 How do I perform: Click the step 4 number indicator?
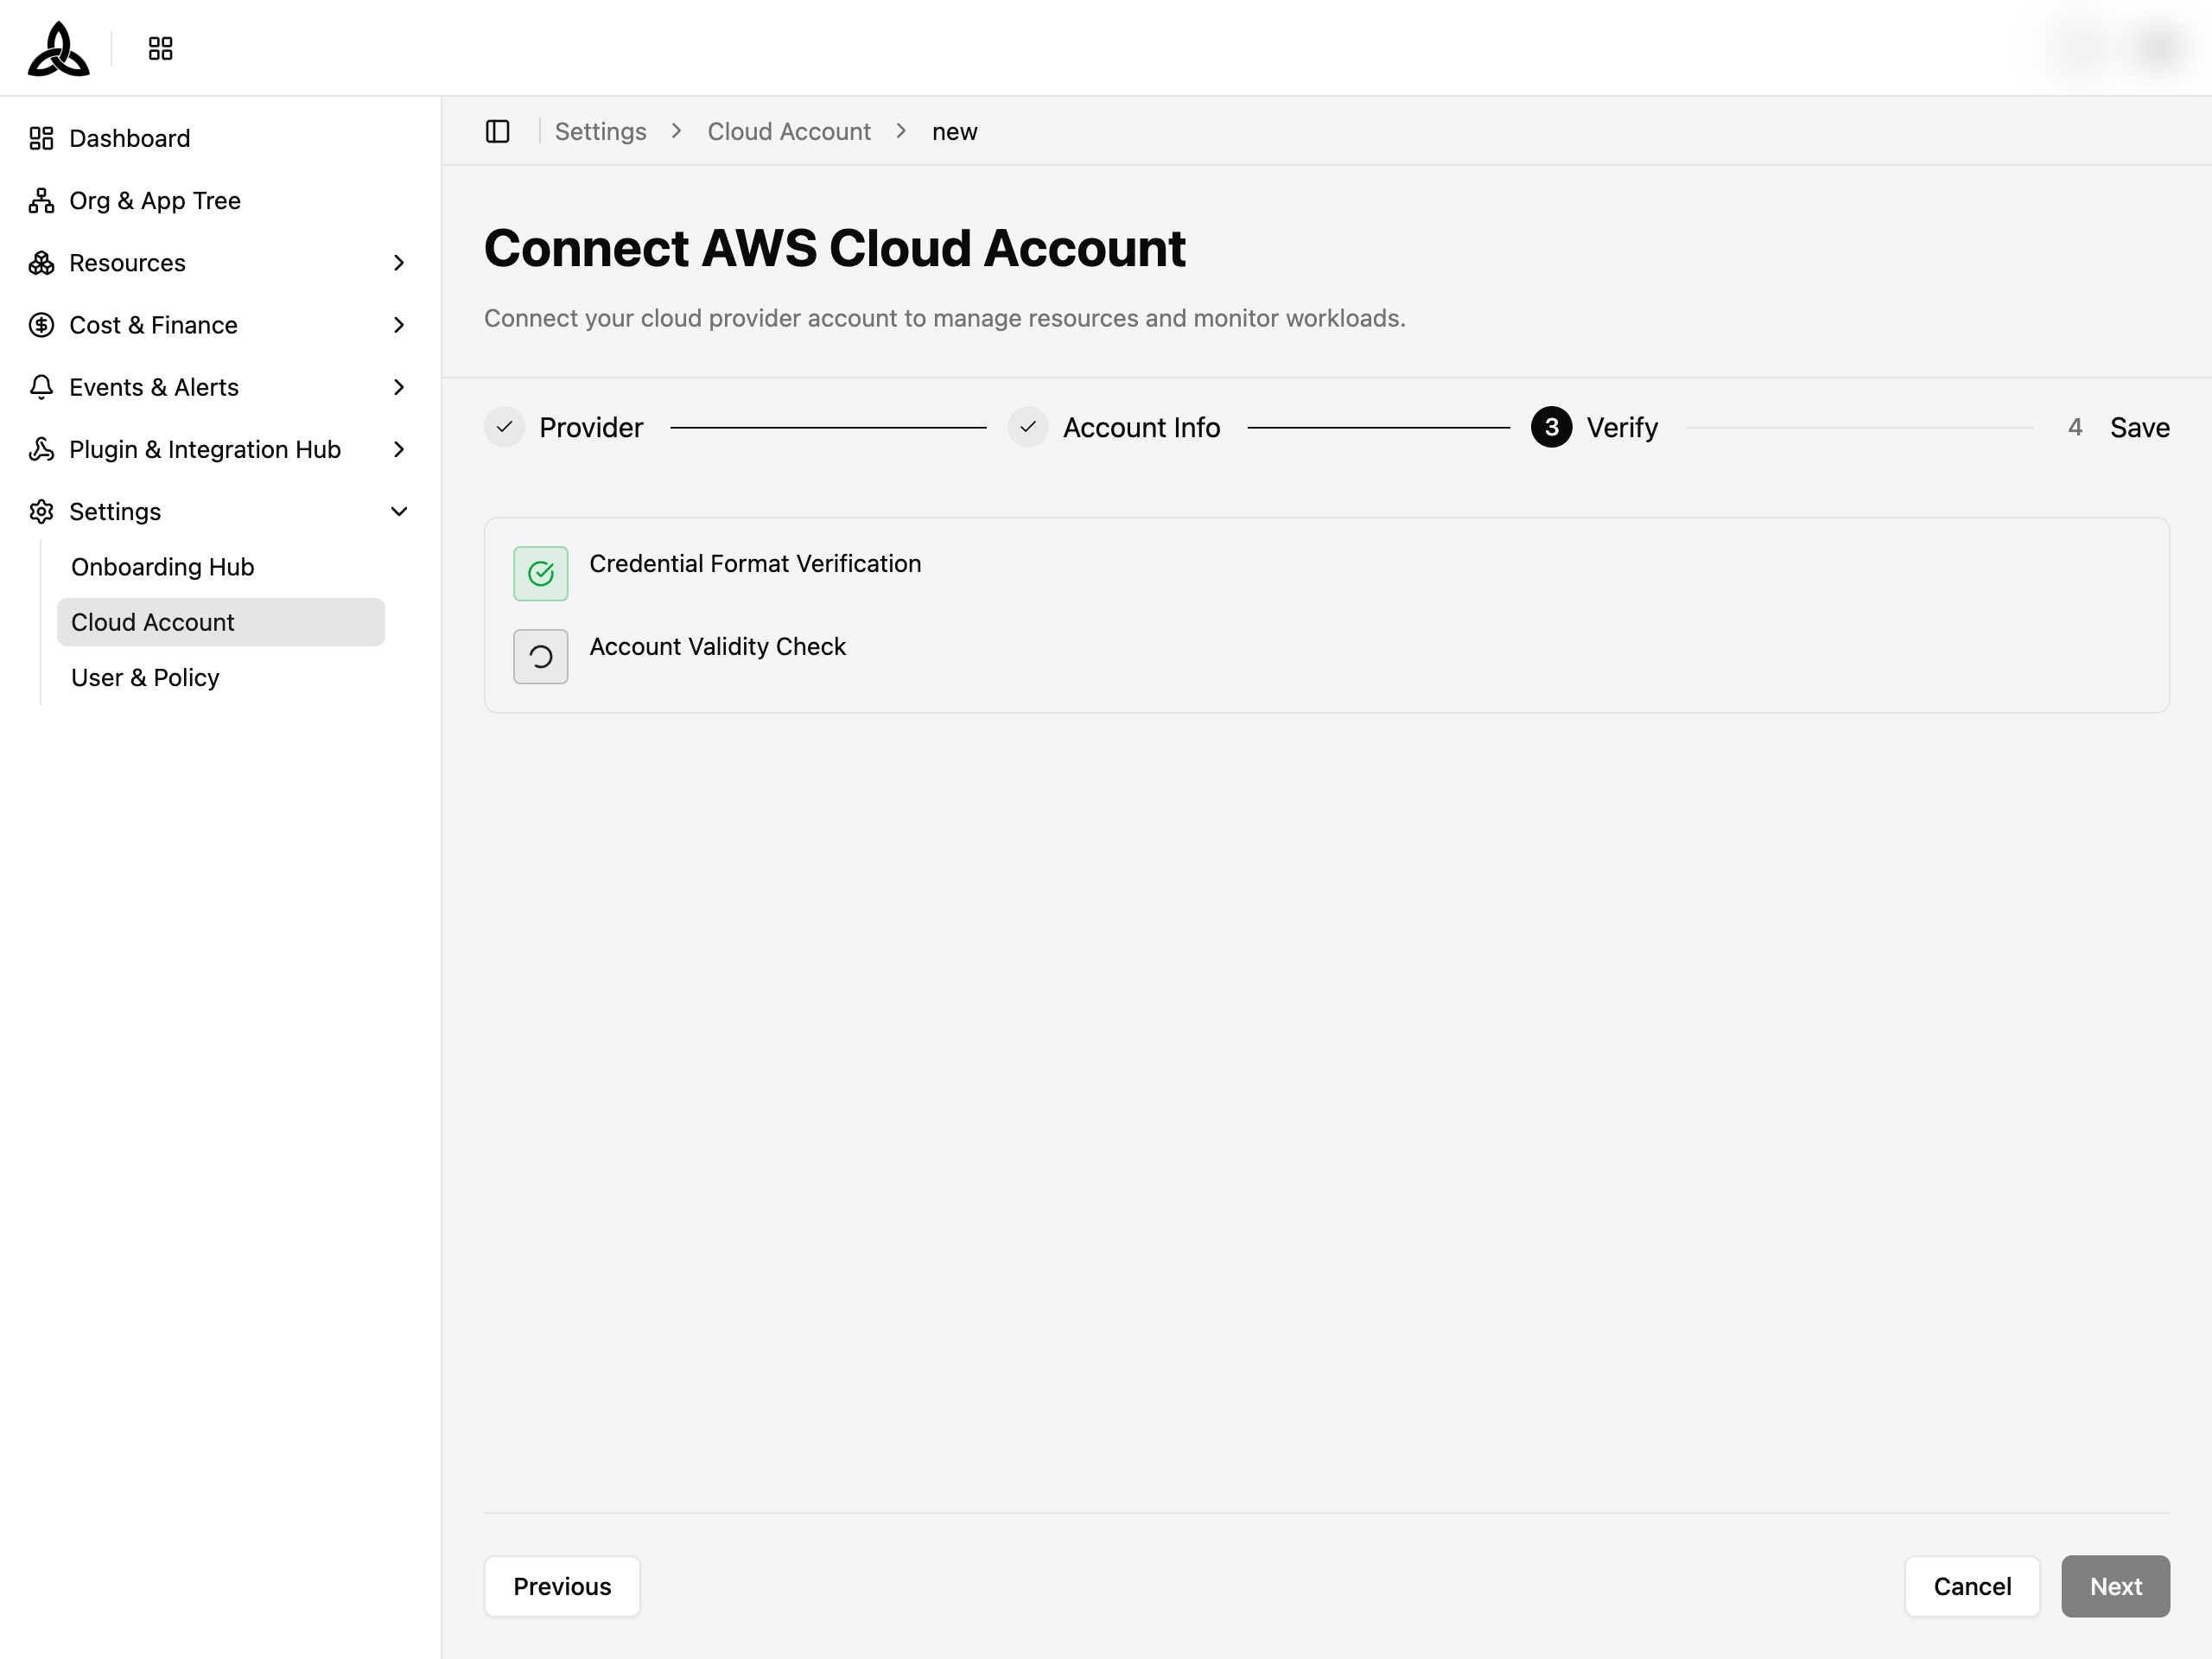tap(2075, 427)
